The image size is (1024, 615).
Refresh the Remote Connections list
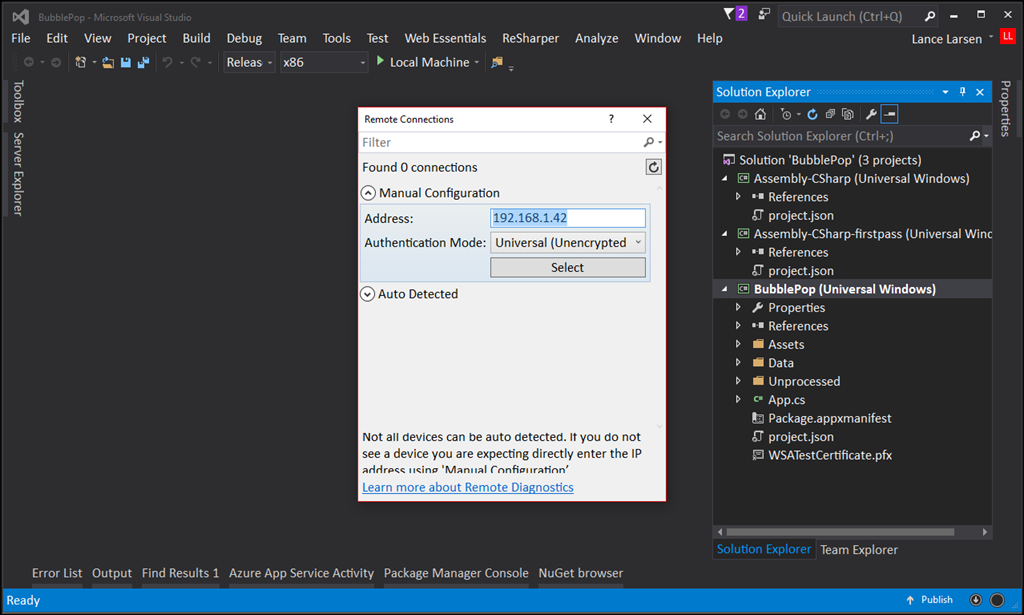tap(653, 167)
